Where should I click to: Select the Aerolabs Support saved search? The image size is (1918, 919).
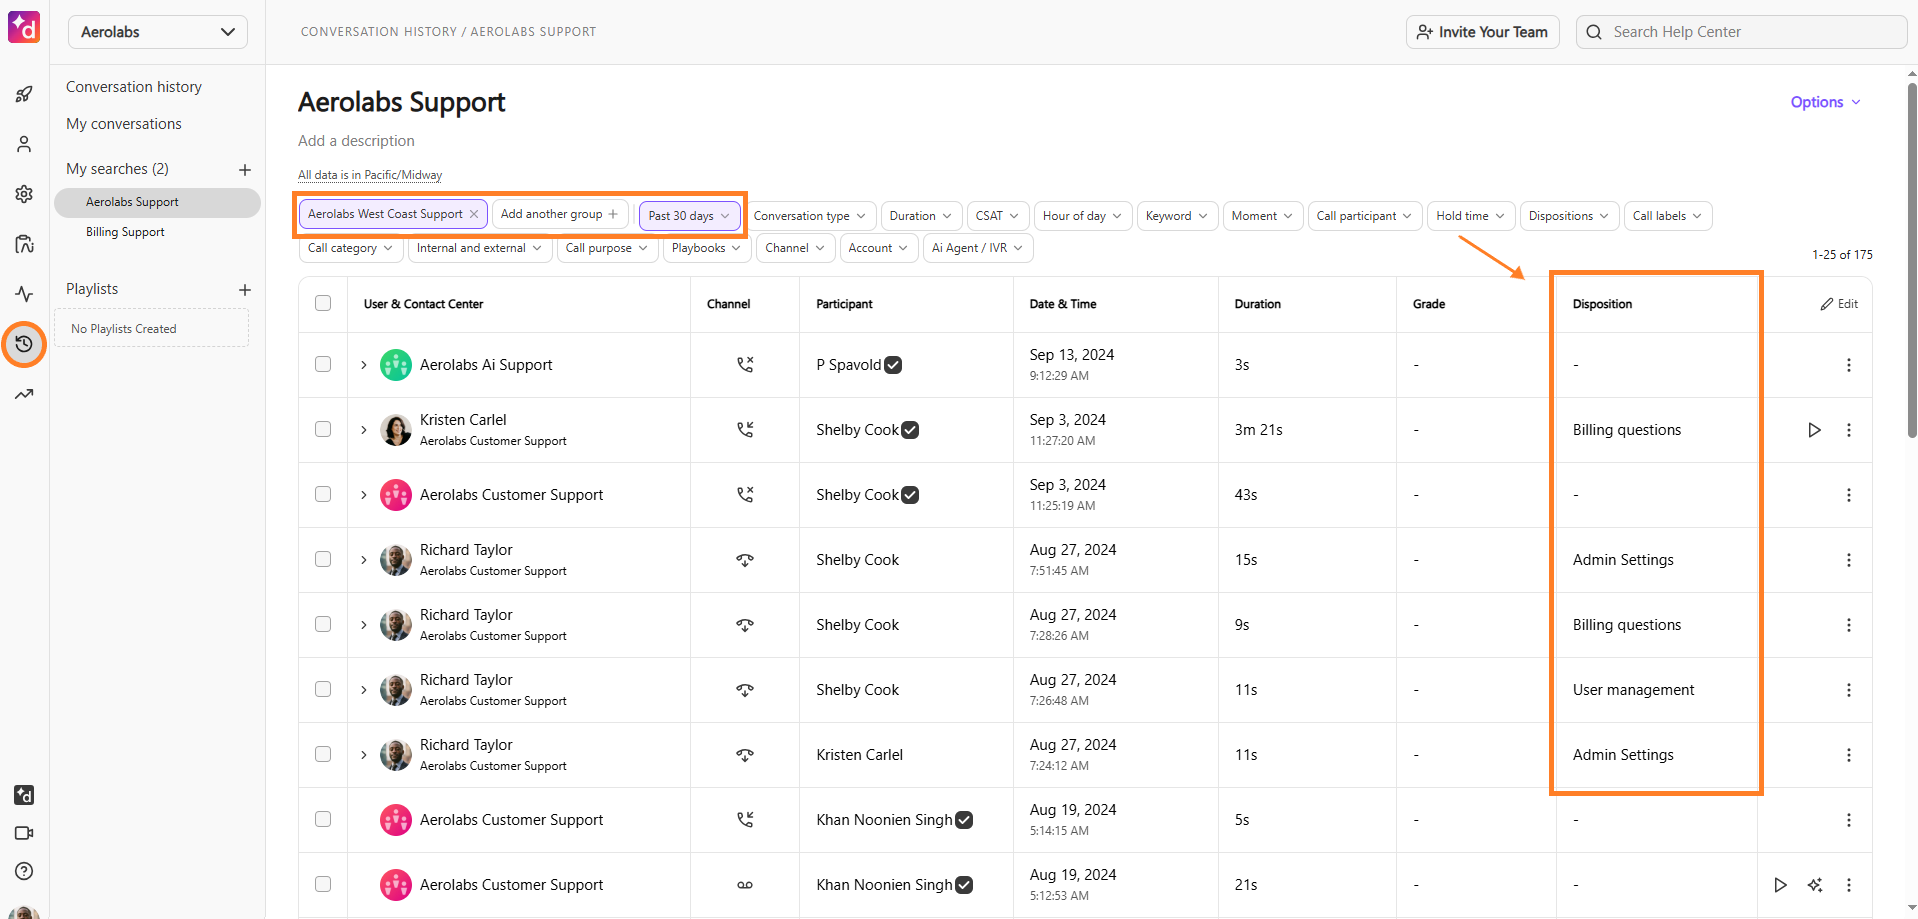click(157, 202)
